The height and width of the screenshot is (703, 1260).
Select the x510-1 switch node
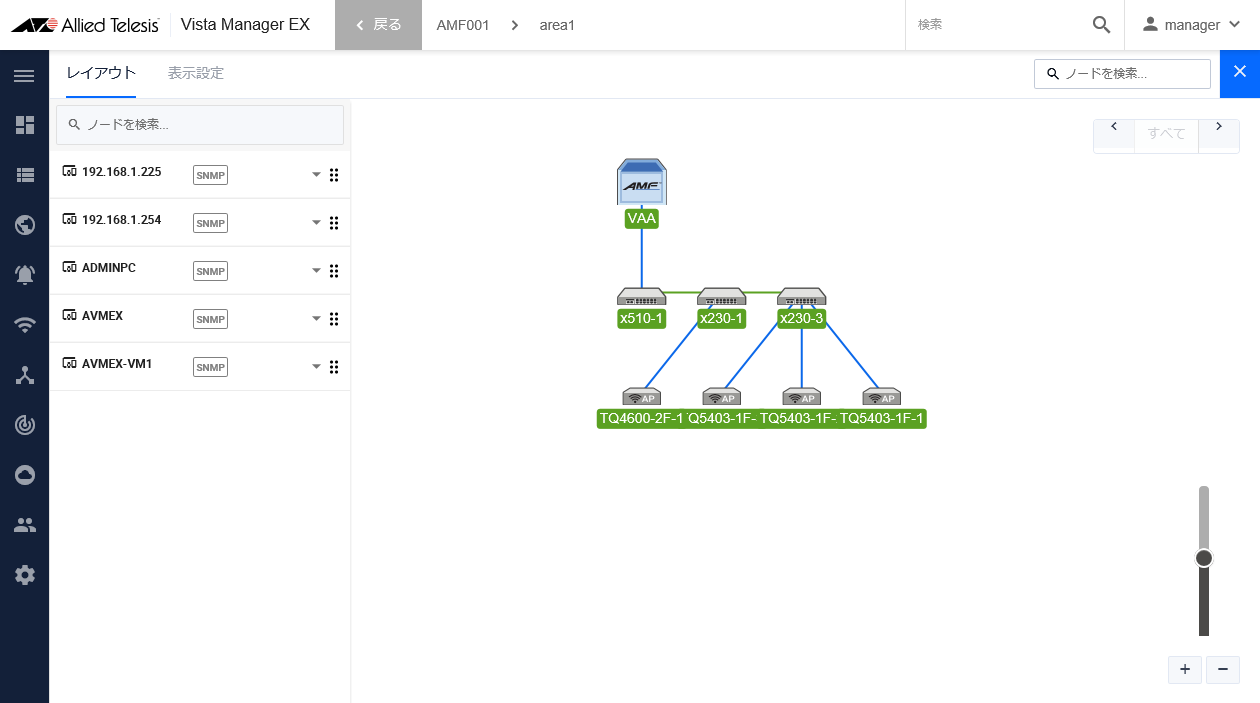[641, 297]
